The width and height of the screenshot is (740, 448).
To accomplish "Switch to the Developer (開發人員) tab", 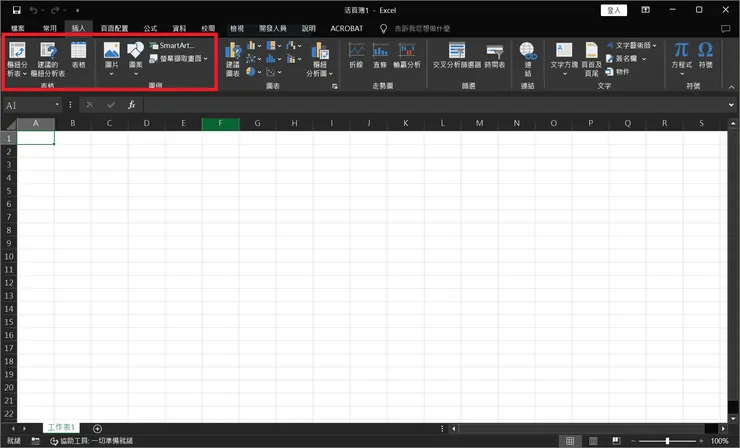I will click(x=273, y=29).
